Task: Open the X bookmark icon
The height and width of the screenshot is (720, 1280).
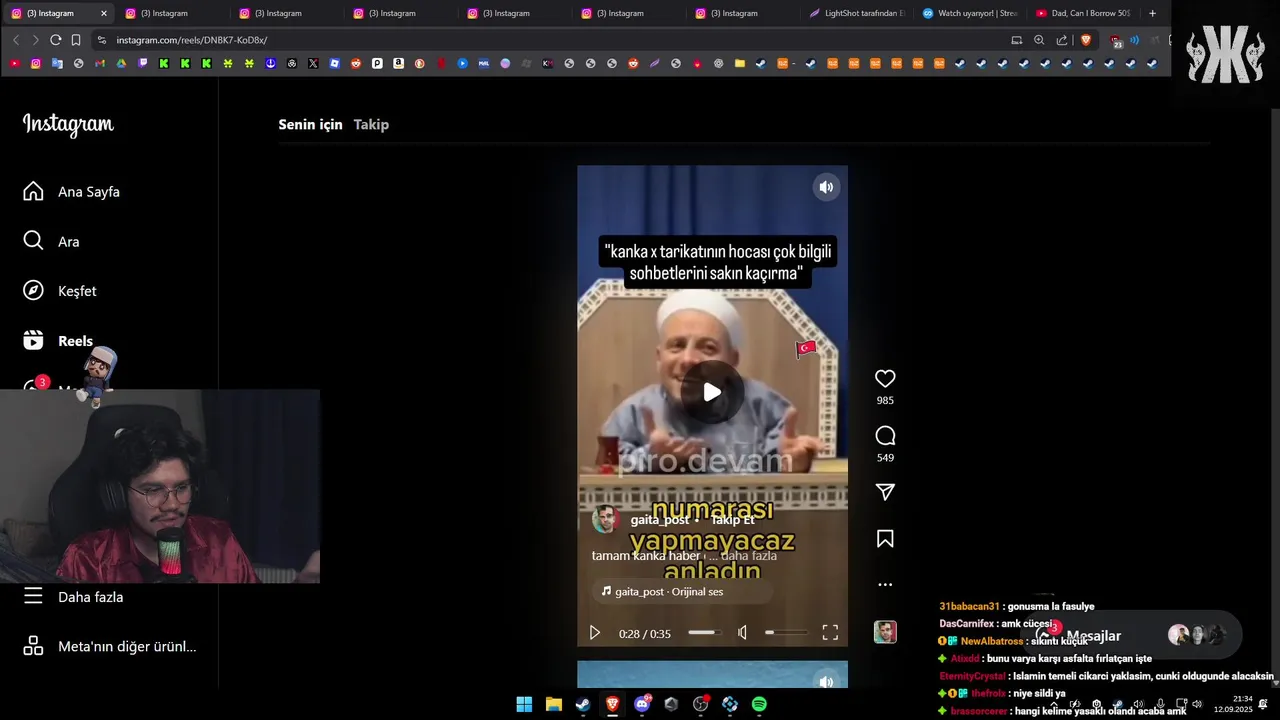Action: (313, 63)
